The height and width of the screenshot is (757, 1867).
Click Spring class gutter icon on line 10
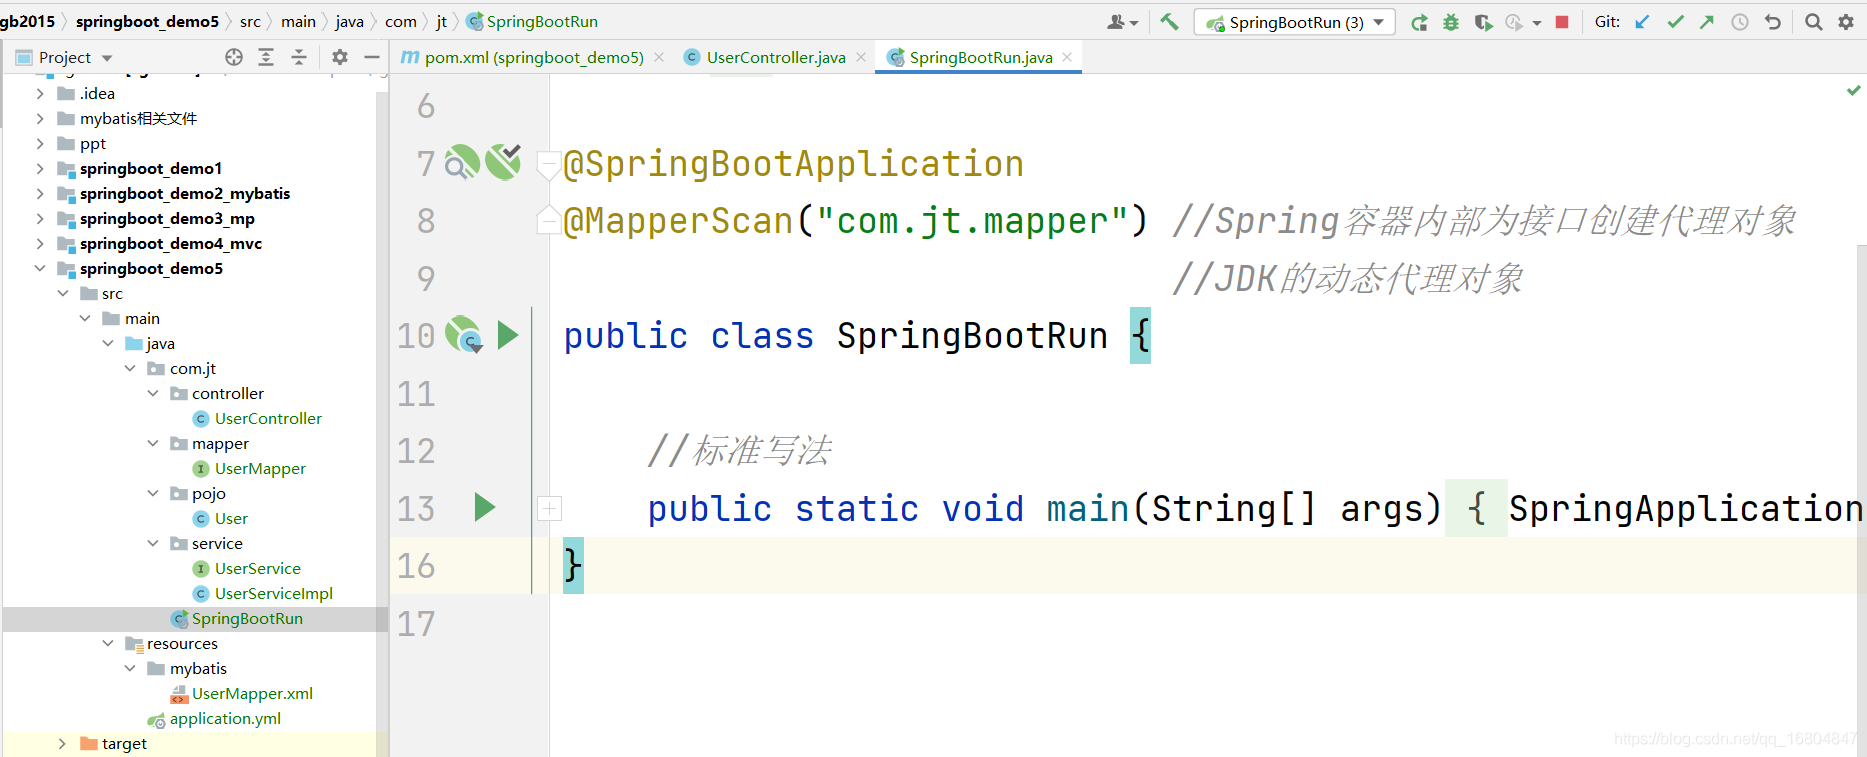point(464,335)
